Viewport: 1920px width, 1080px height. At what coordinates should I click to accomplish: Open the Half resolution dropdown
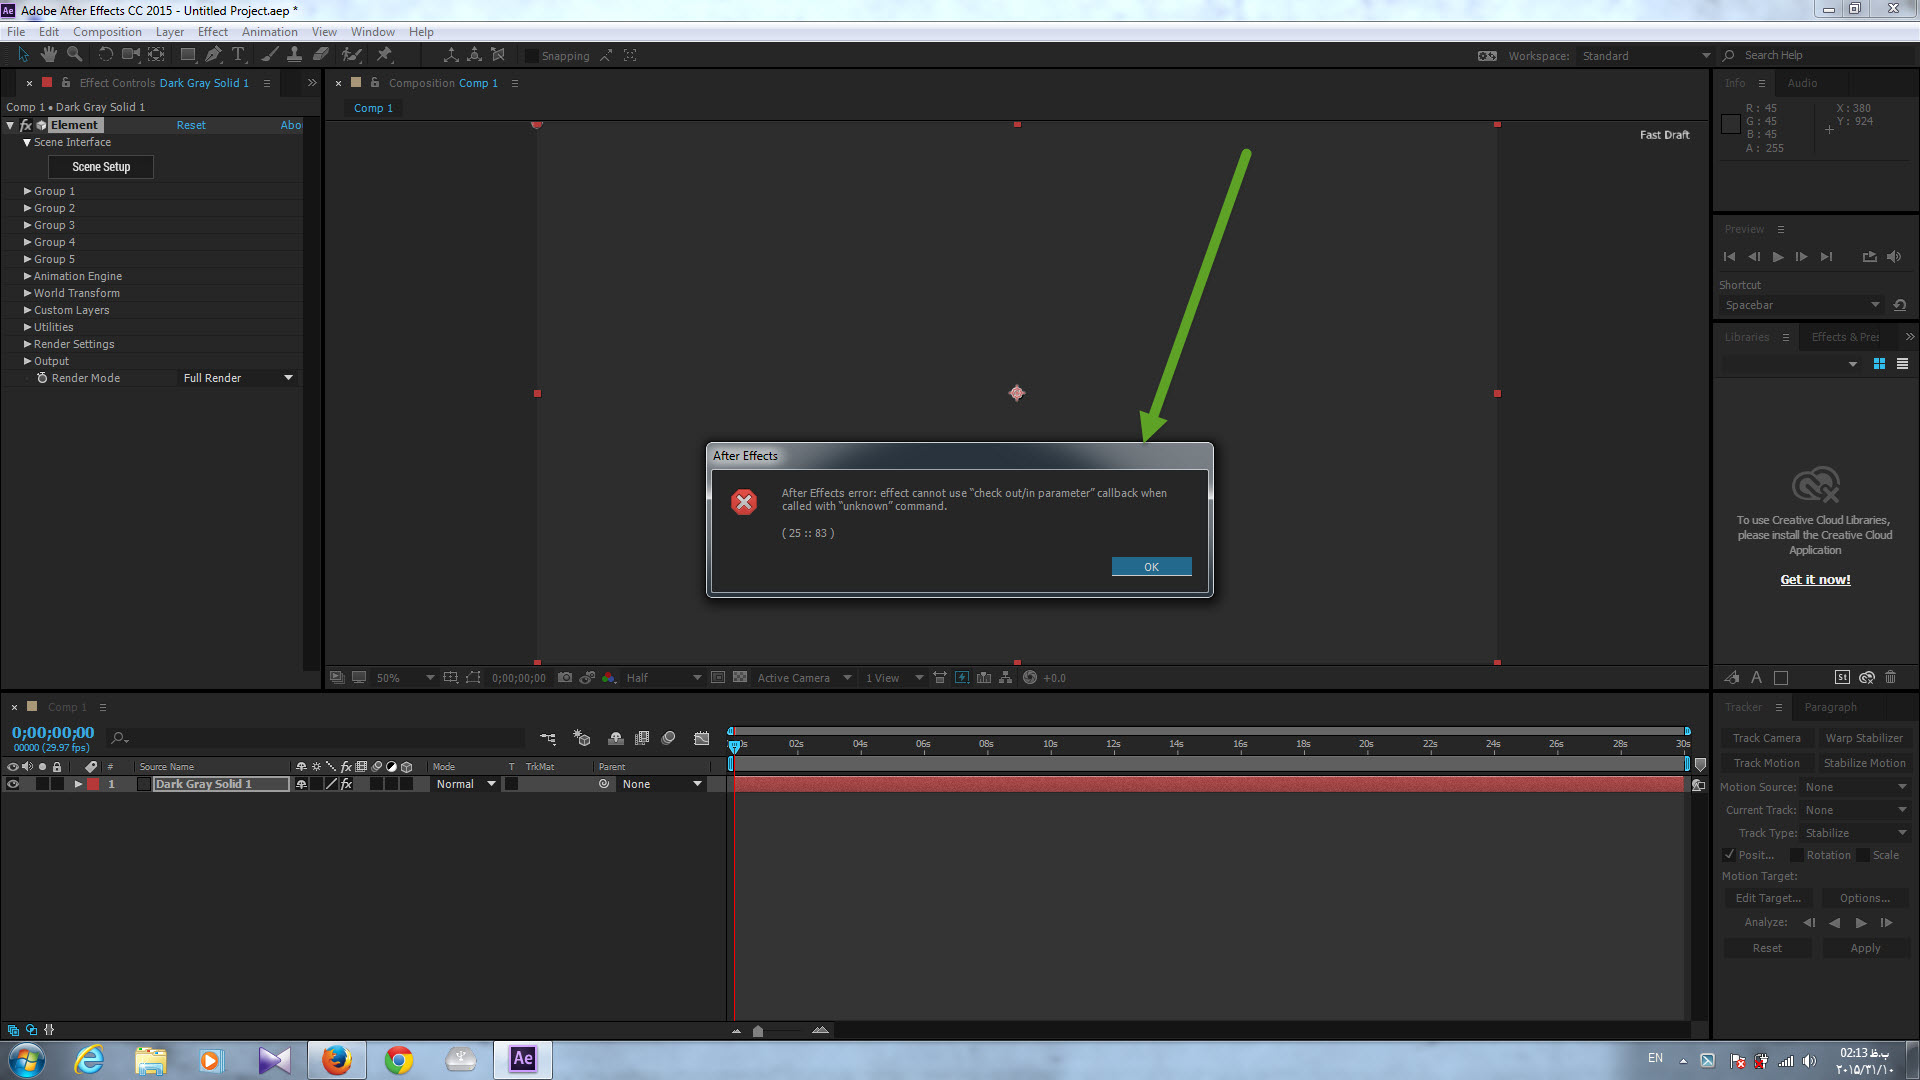coord(663,678)
